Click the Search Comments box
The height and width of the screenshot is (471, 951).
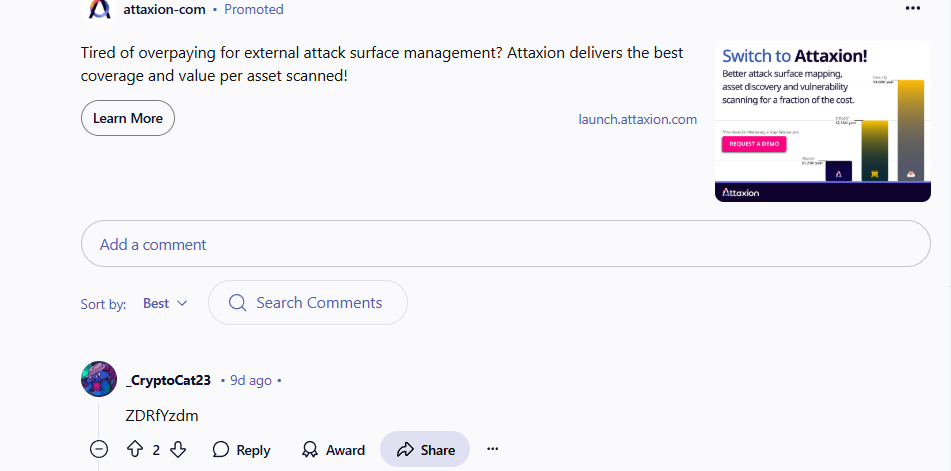308,303
